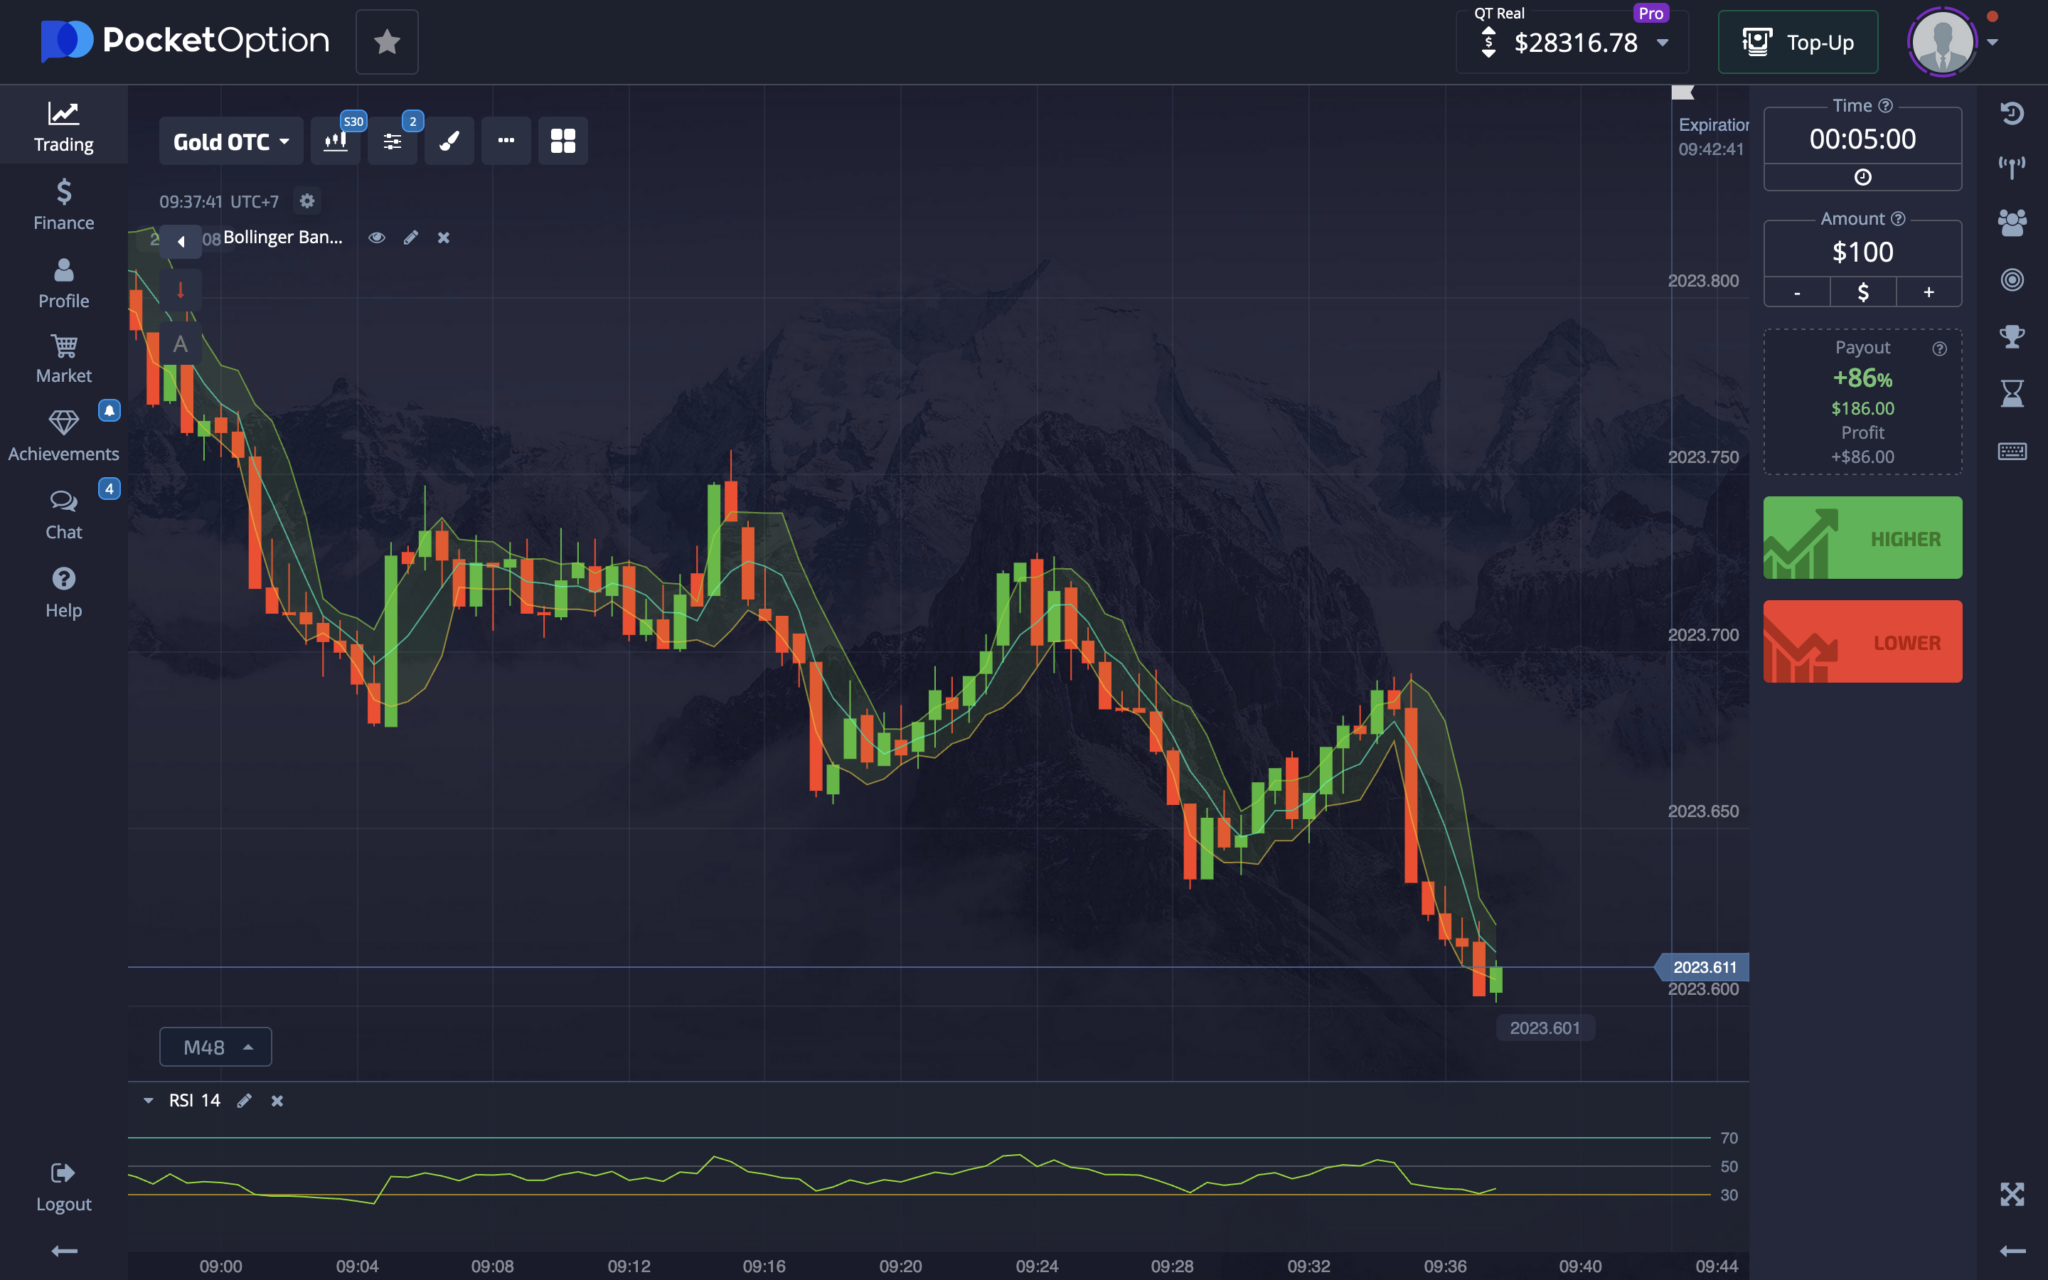
Task: Open trade history via clock-arrow icon
Action: [x=2014, y=112]
